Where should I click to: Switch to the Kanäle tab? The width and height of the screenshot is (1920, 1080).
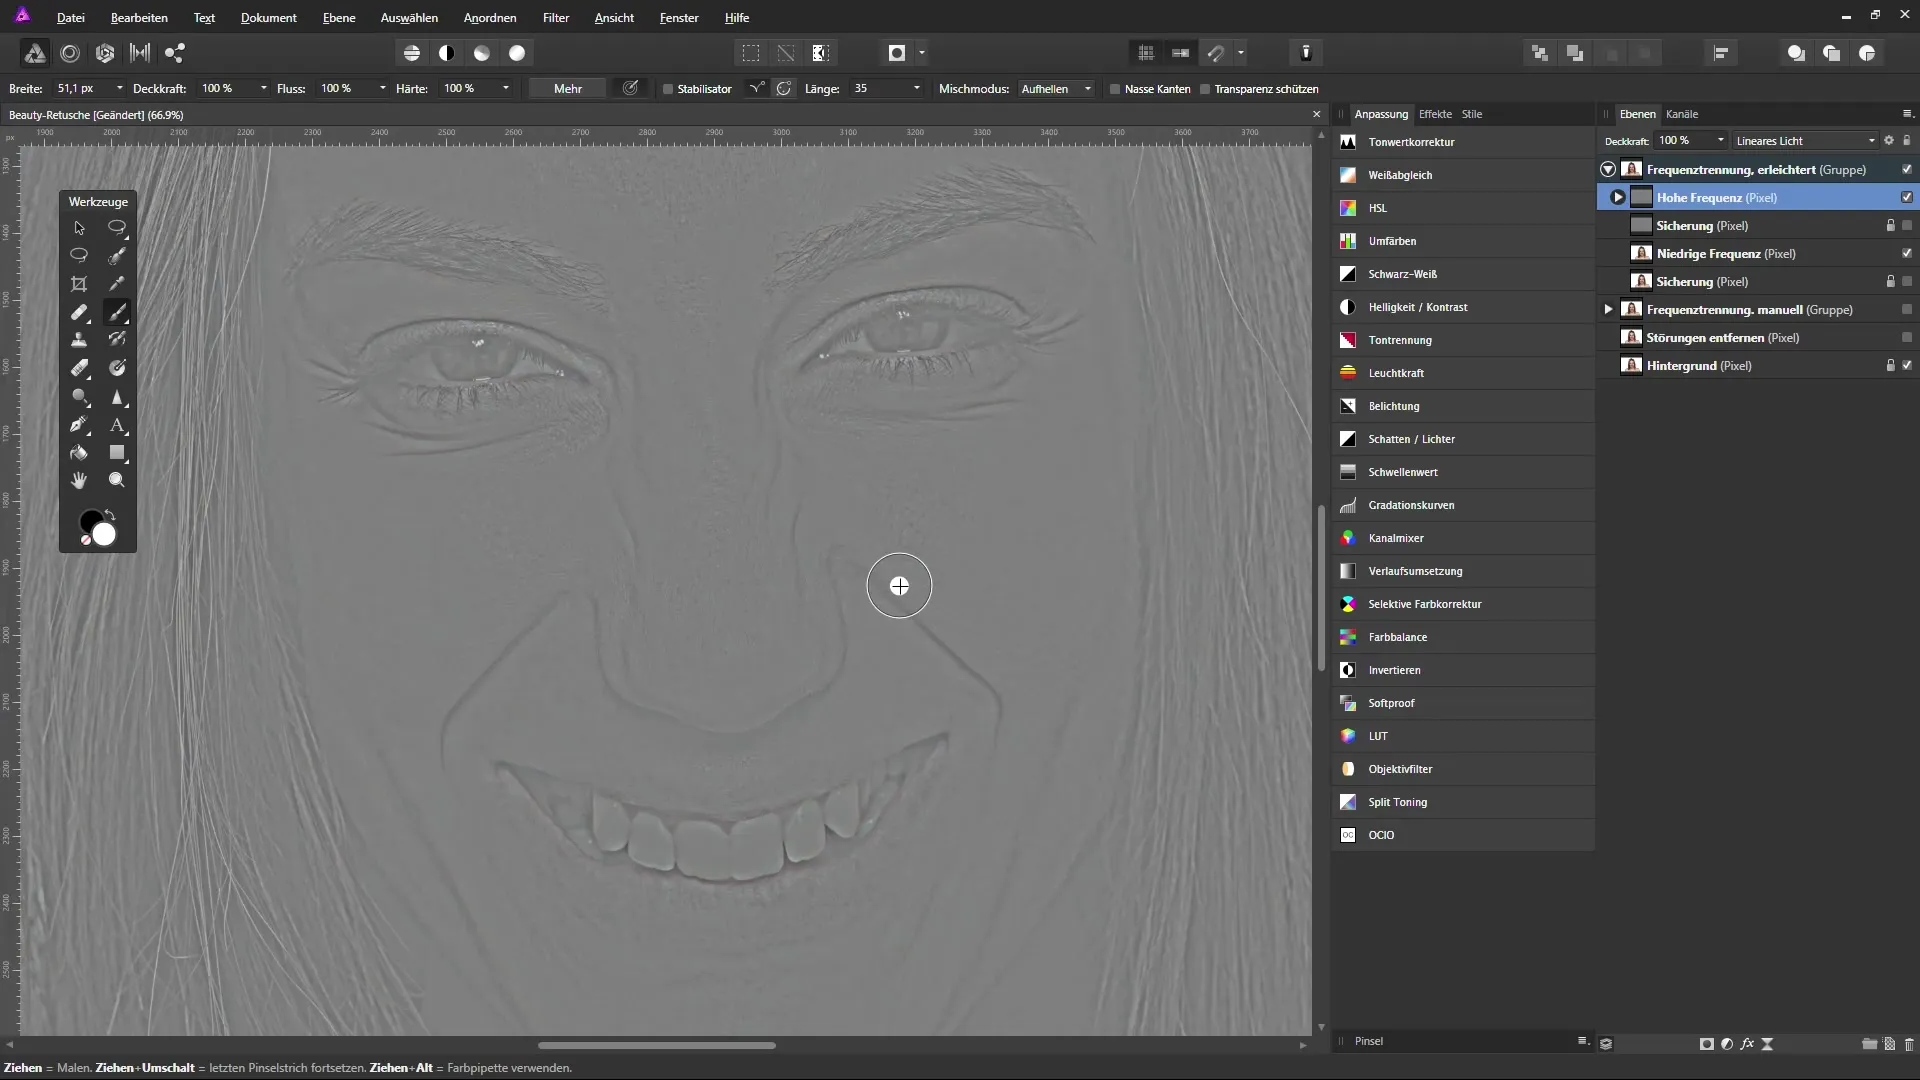click(x=1682, y=114)
